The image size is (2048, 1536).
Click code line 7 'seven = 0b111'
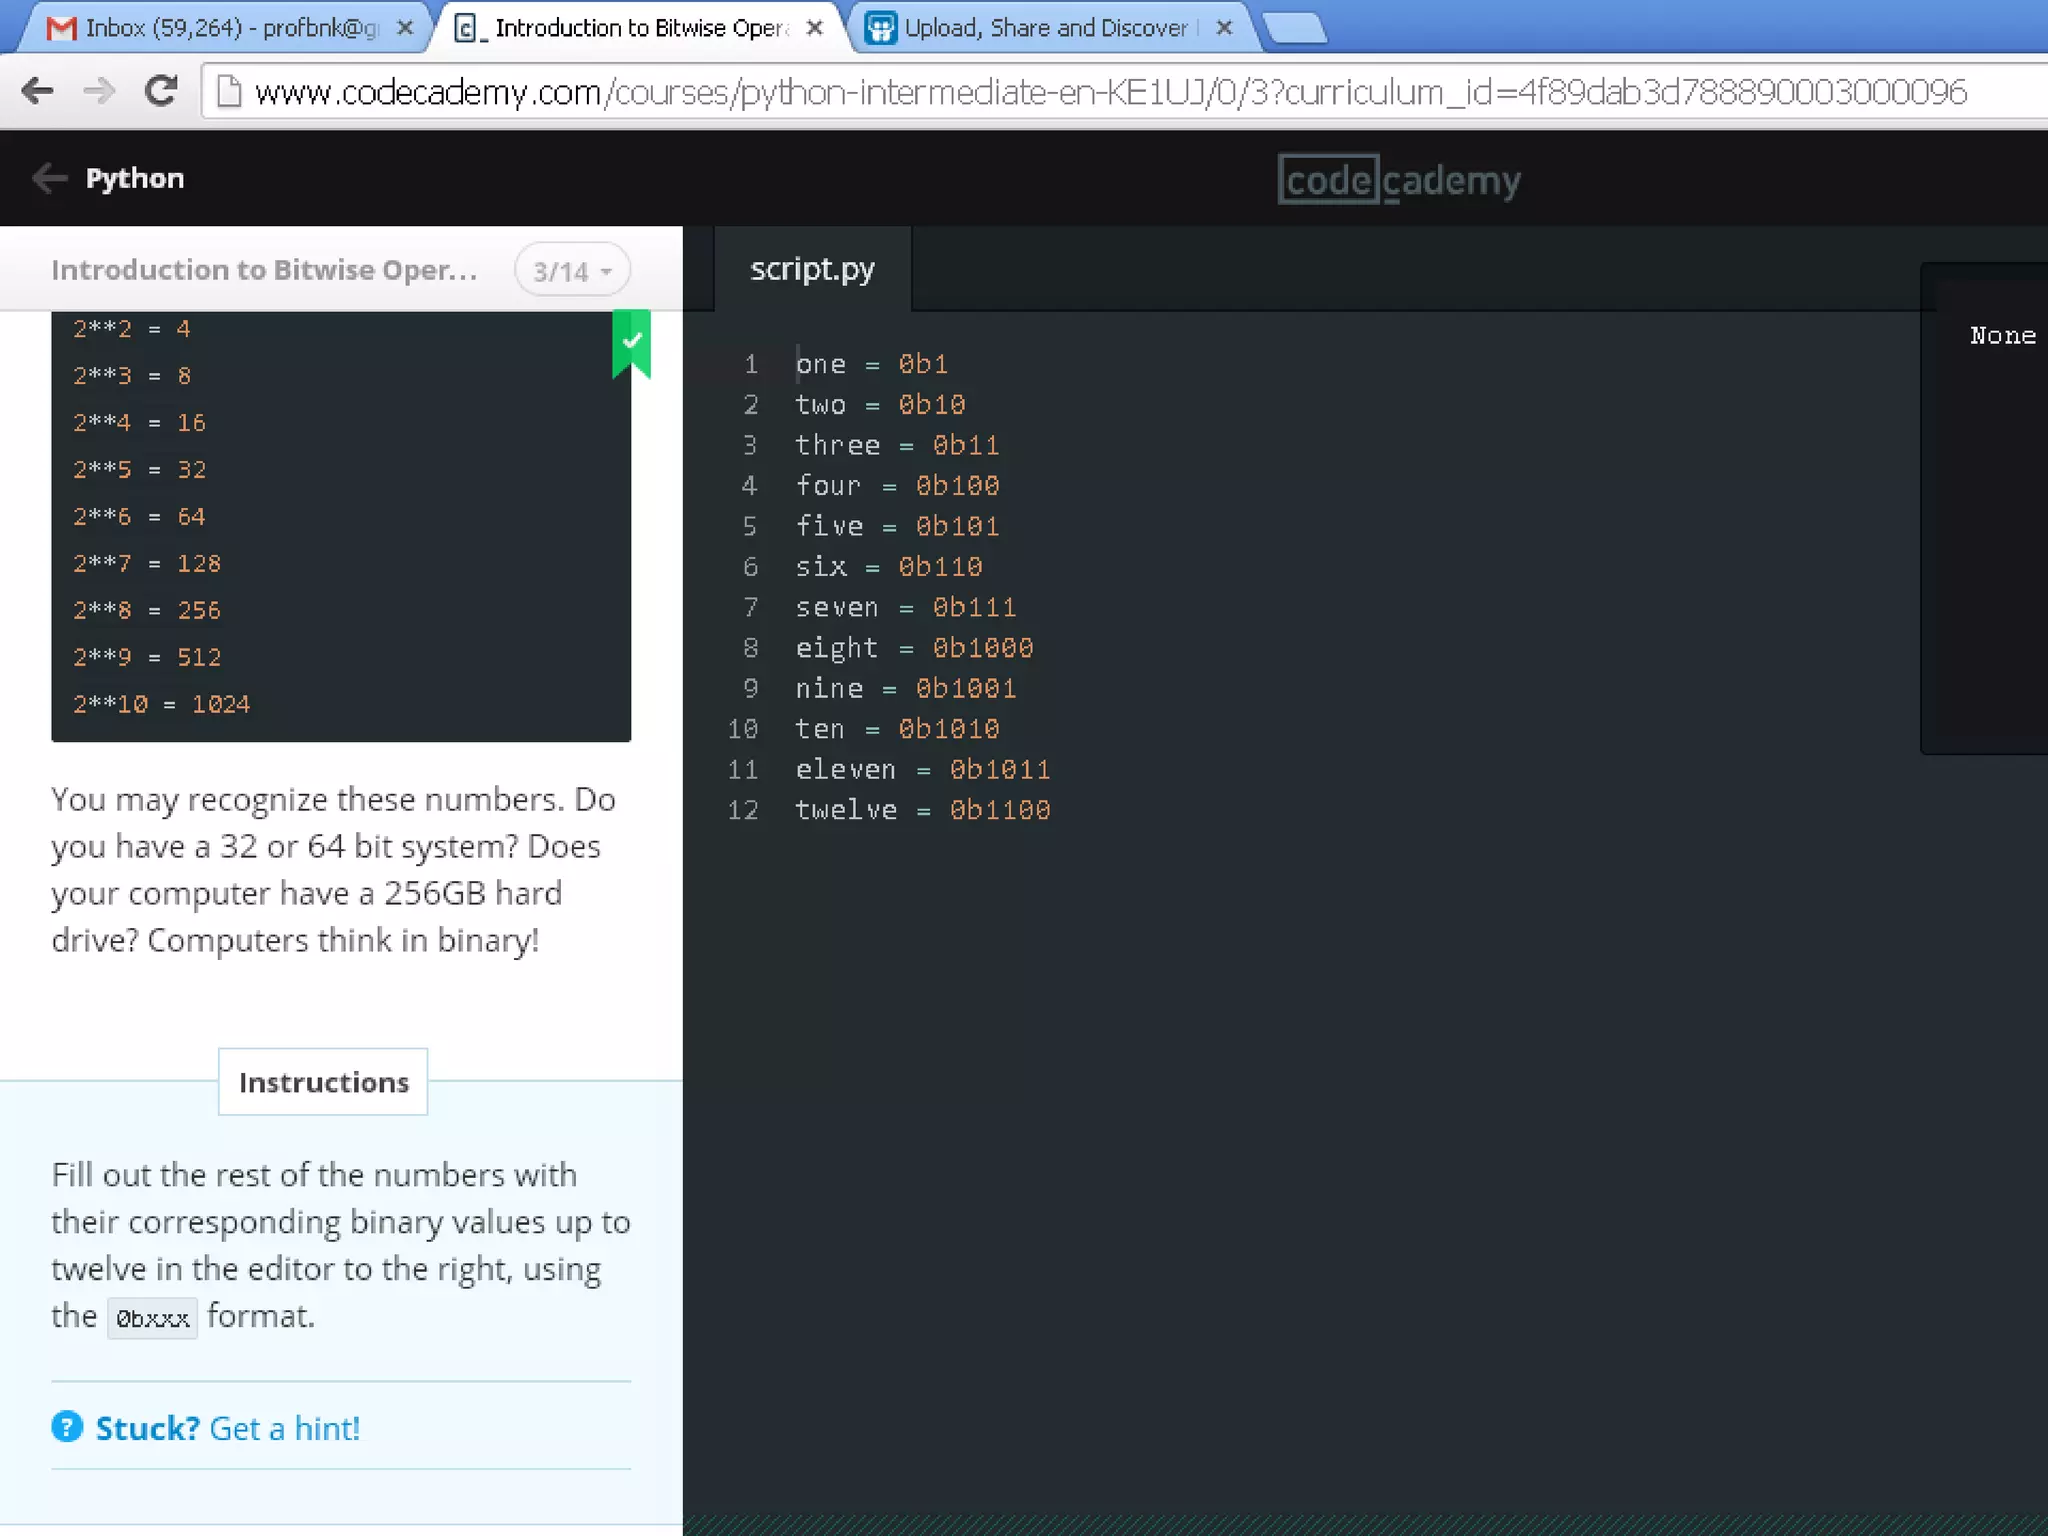[x=906, y=607]
